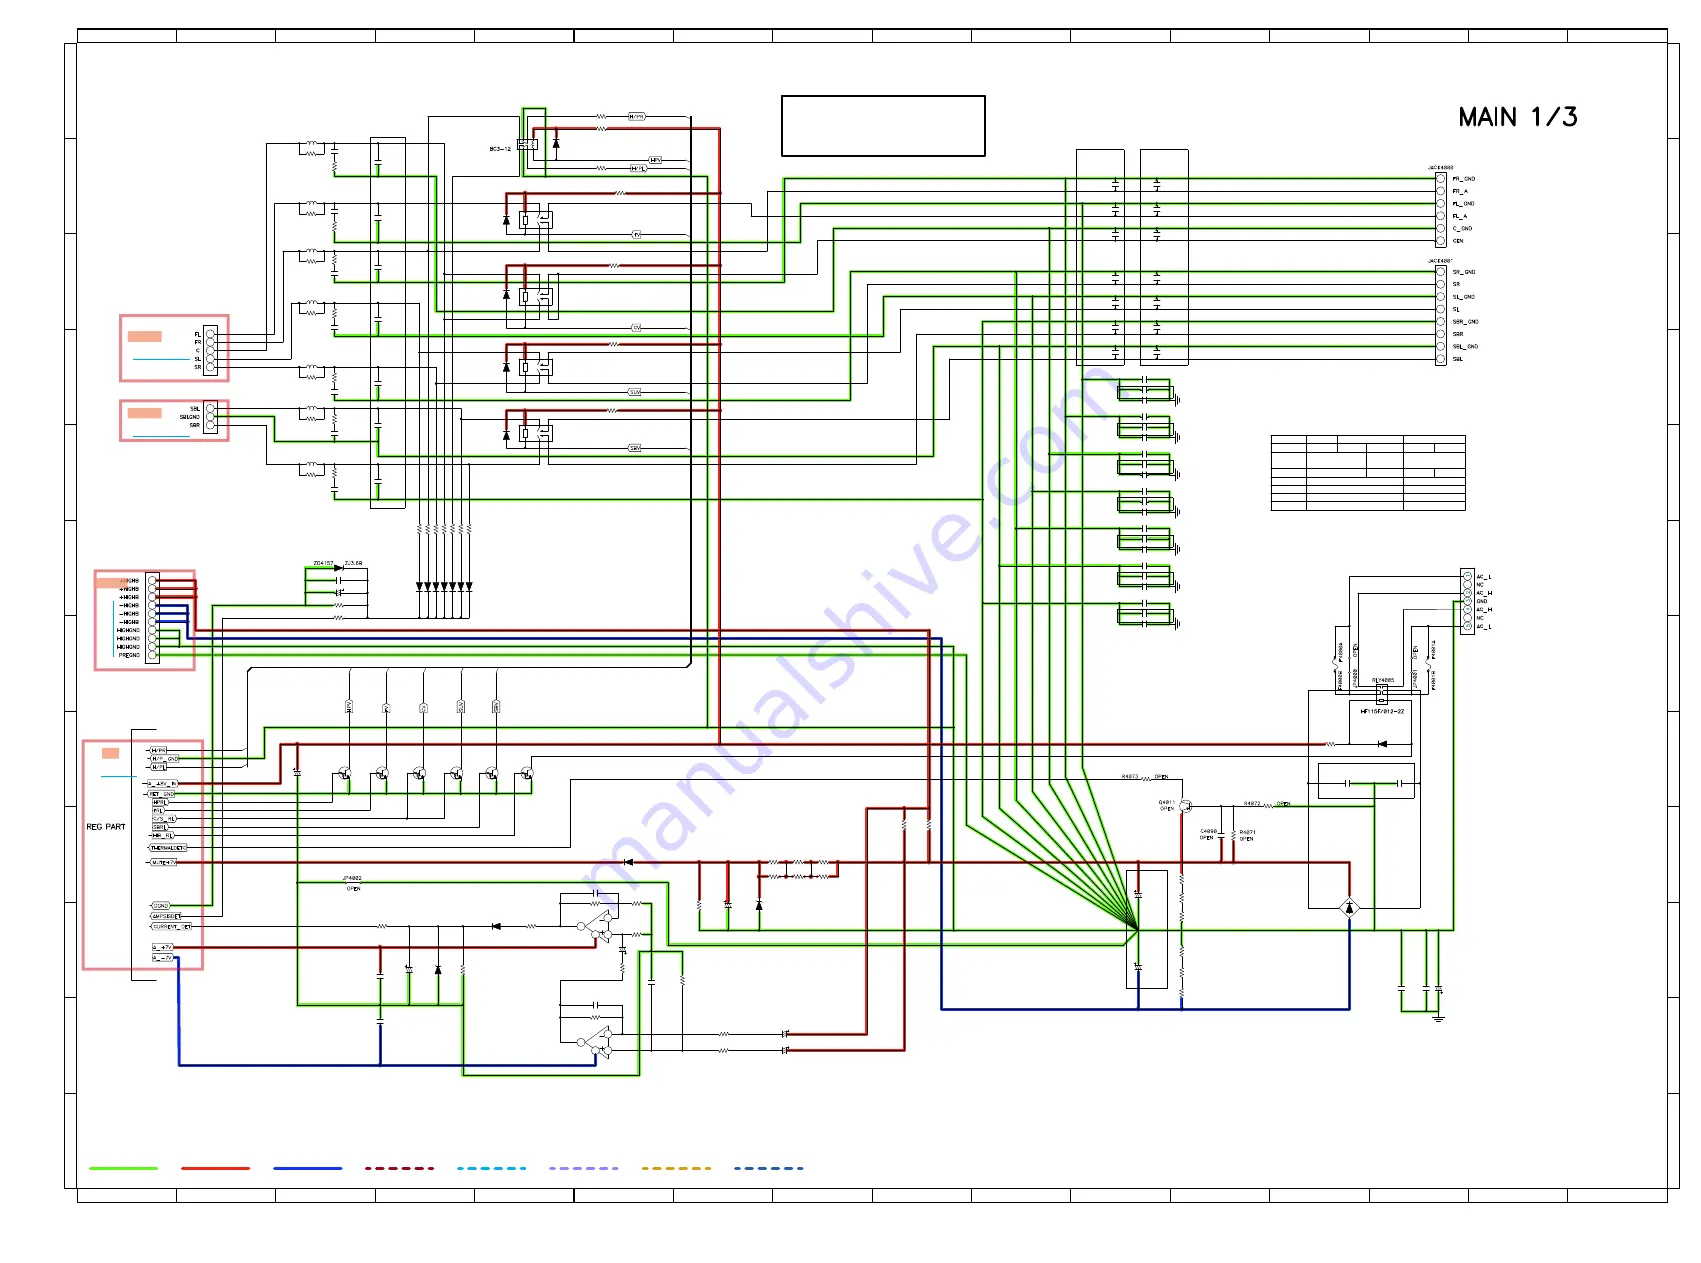The width and height of the screenshot is (1701, 1263).
Task: Click the GND pin label on AC connector
Action: pos(1482,601)
